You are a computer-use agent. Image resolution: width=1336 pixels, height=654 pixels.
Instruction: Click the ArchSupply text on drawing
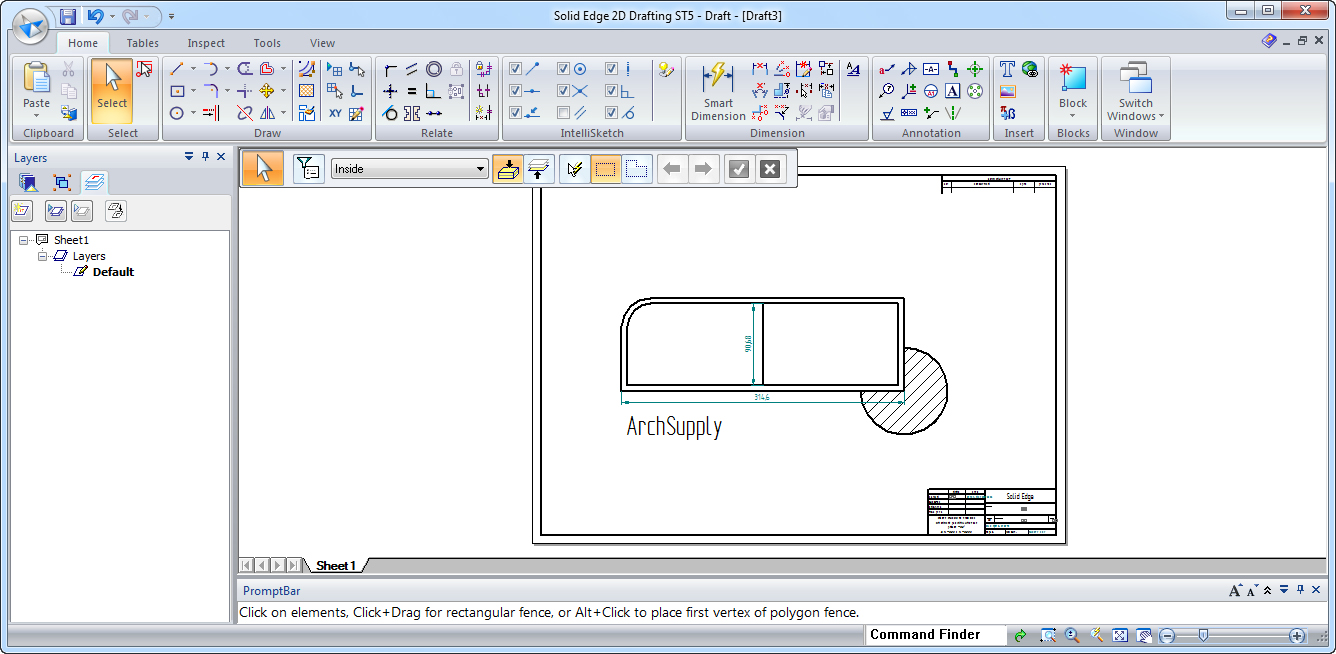point(674,427)
